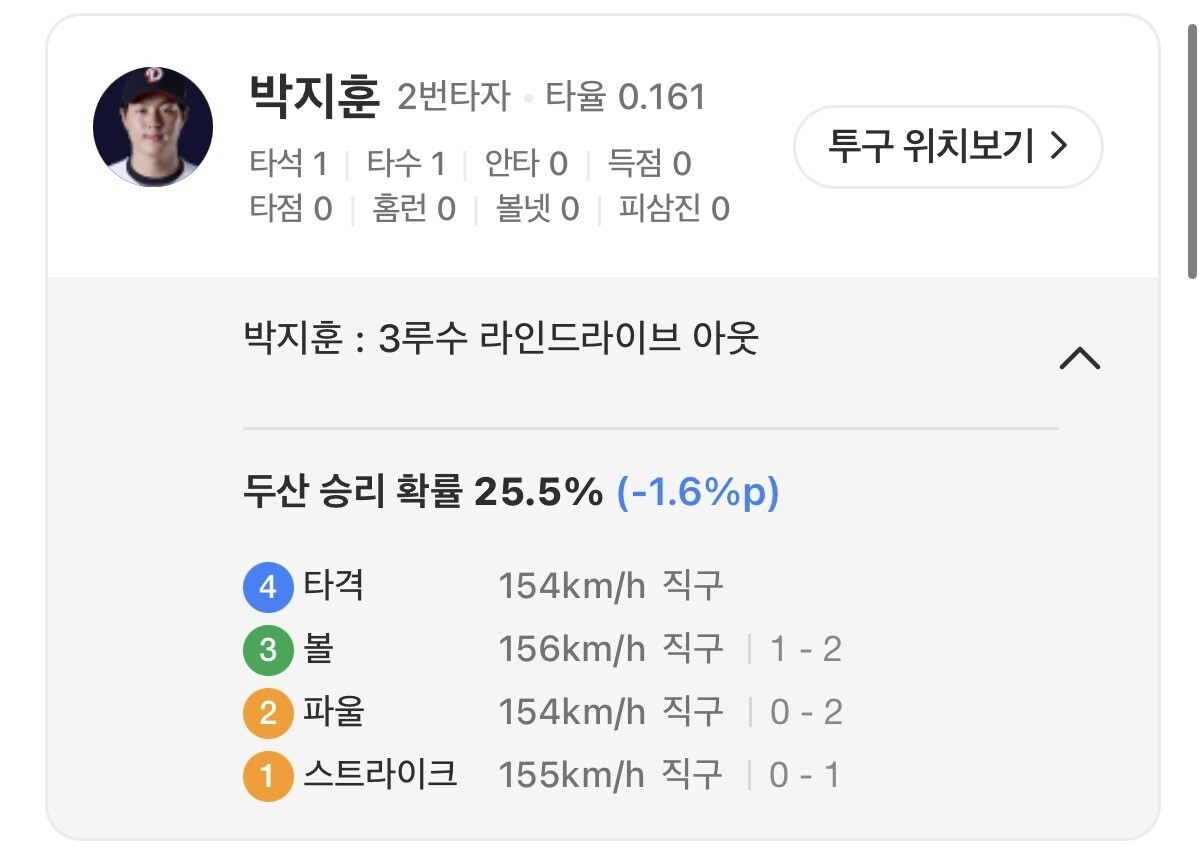Click Park Ji-hoon's player profile photo
This screenshot has width=1199, height=854.
(x=153, y=127)
